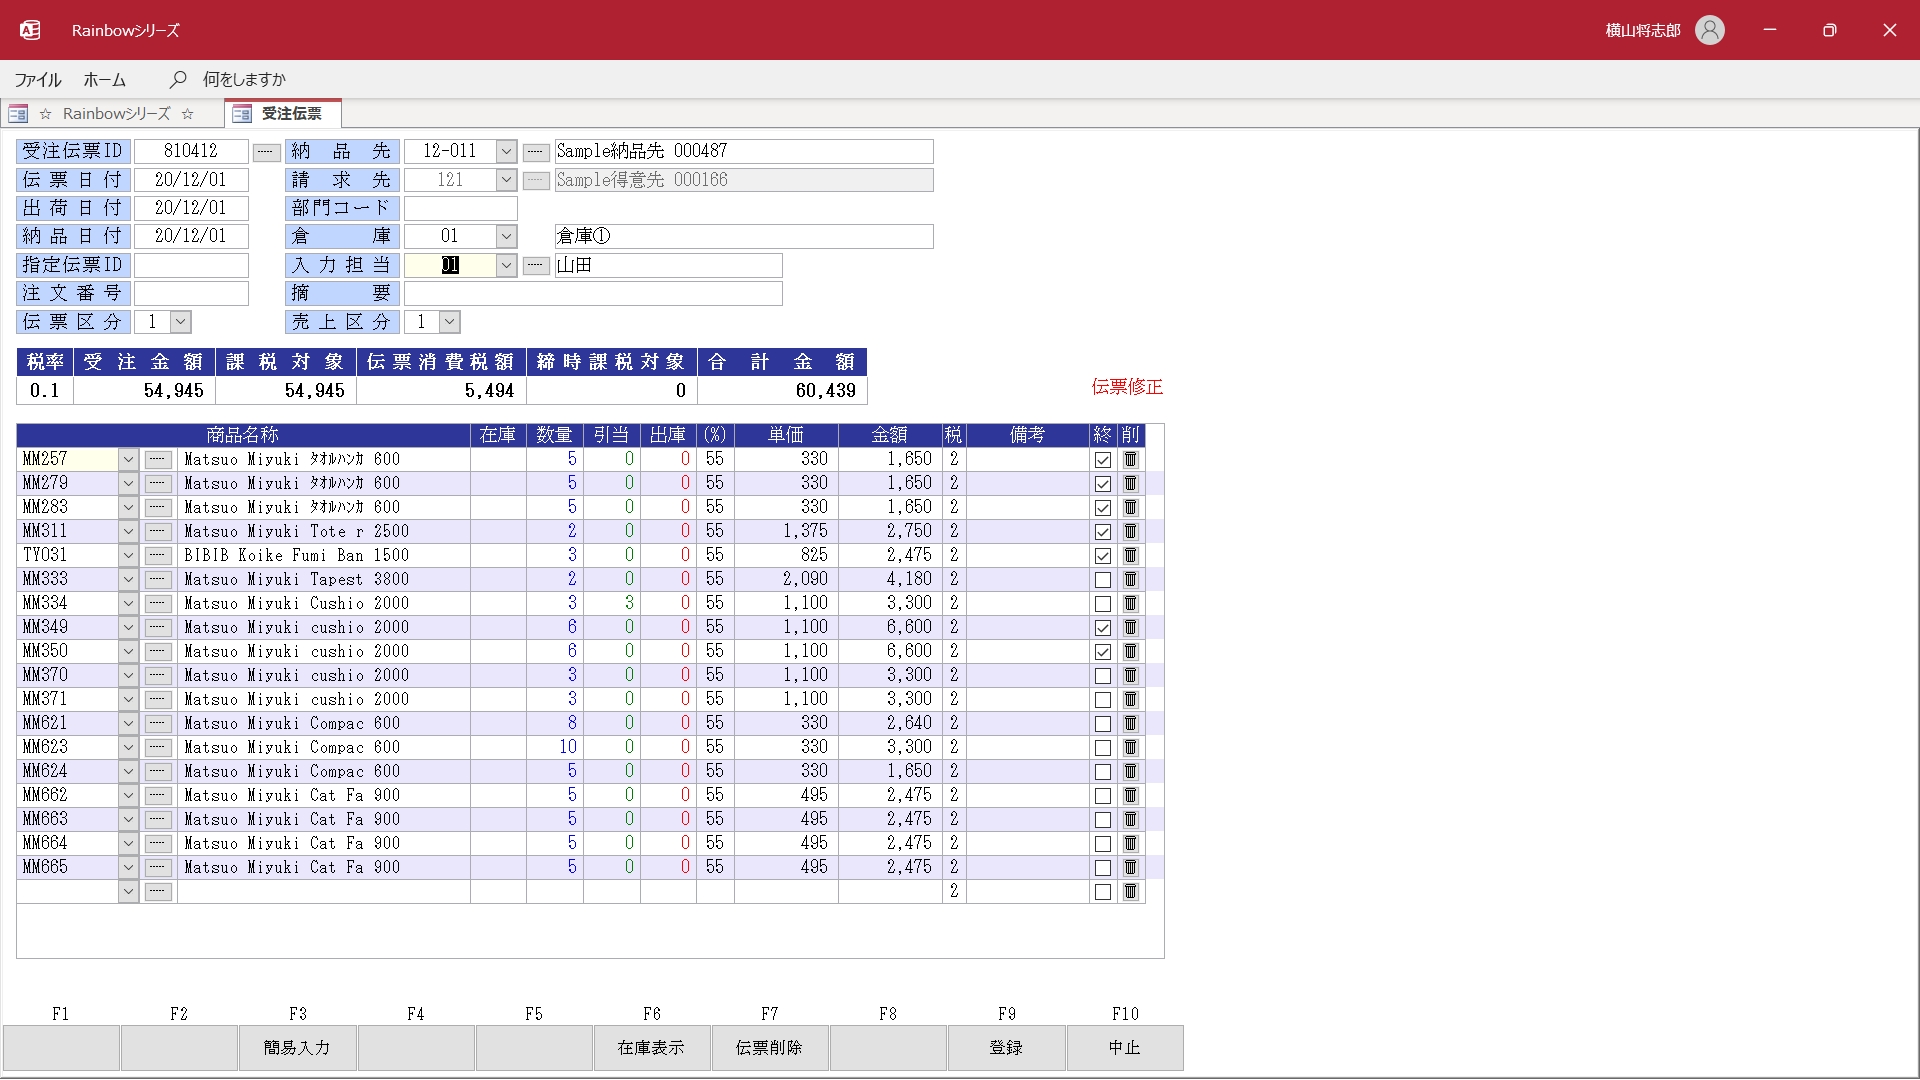Click the trash icon on row MM665
Screen dimensions: 1920x1080
(1130, 868)
